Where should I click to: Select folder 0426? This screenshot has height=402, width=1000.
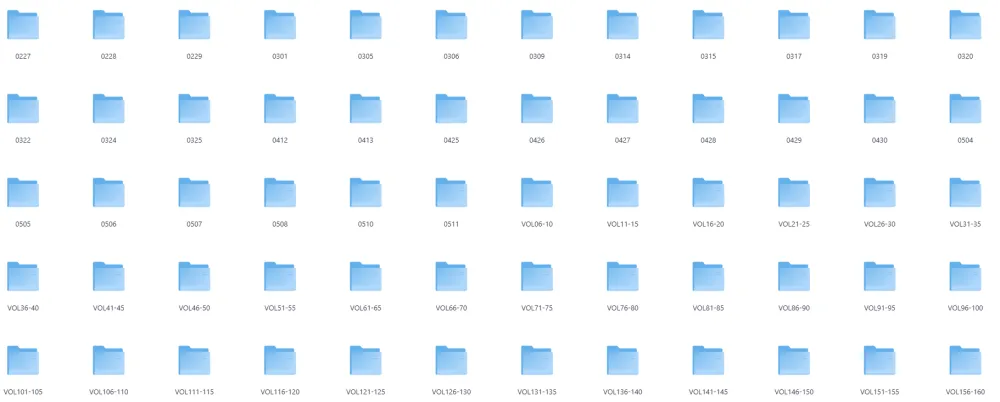(537, 109)
